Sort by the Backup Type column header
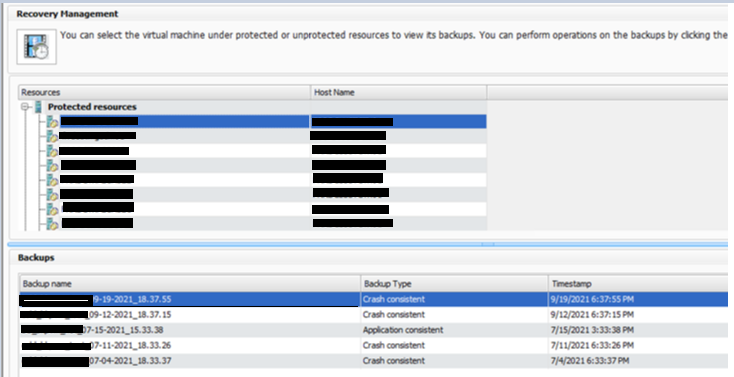This screenshot has width=734, height=377. 455,284
